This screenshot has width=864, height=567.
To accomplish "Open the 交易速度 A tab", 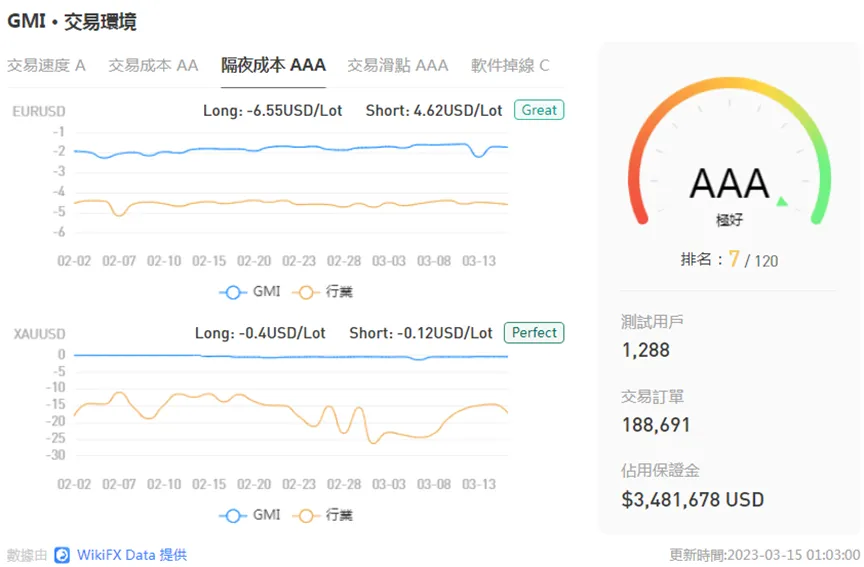I will [46, 65].
